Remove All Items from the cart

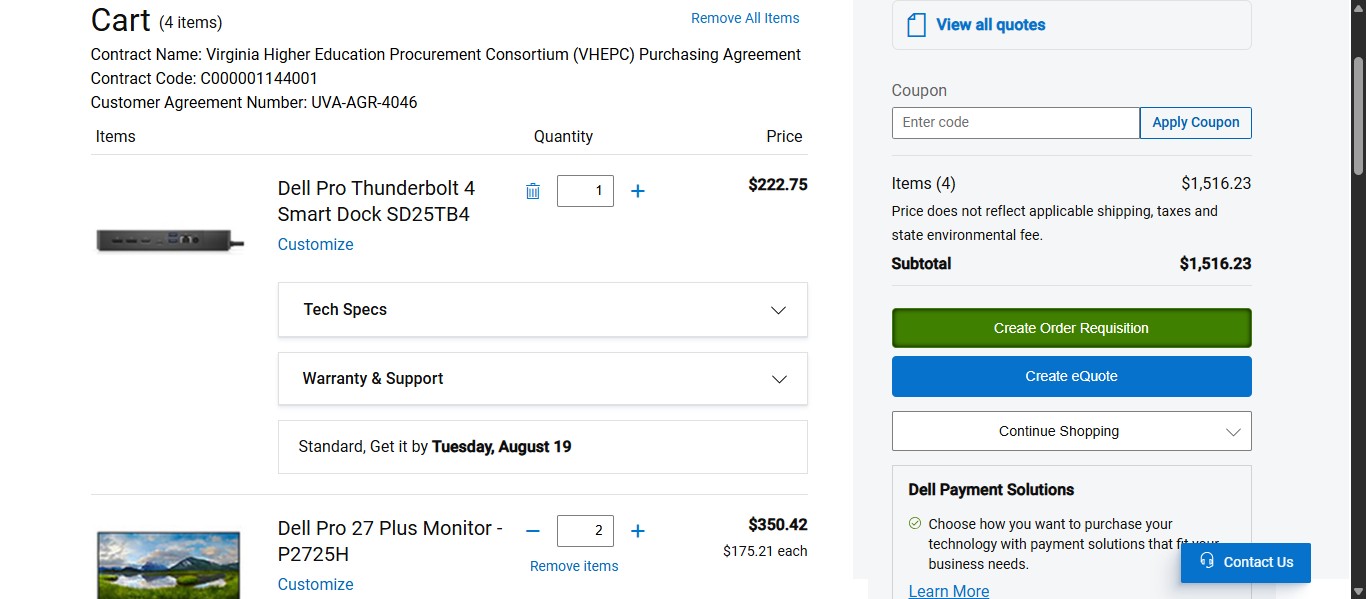point(744,17)
